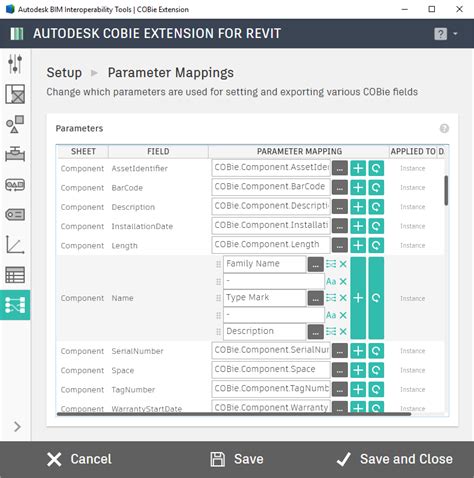Click Save and Close button
Image resolution: width=474 pixels, height=478 pixels.
tap(394, 459)
